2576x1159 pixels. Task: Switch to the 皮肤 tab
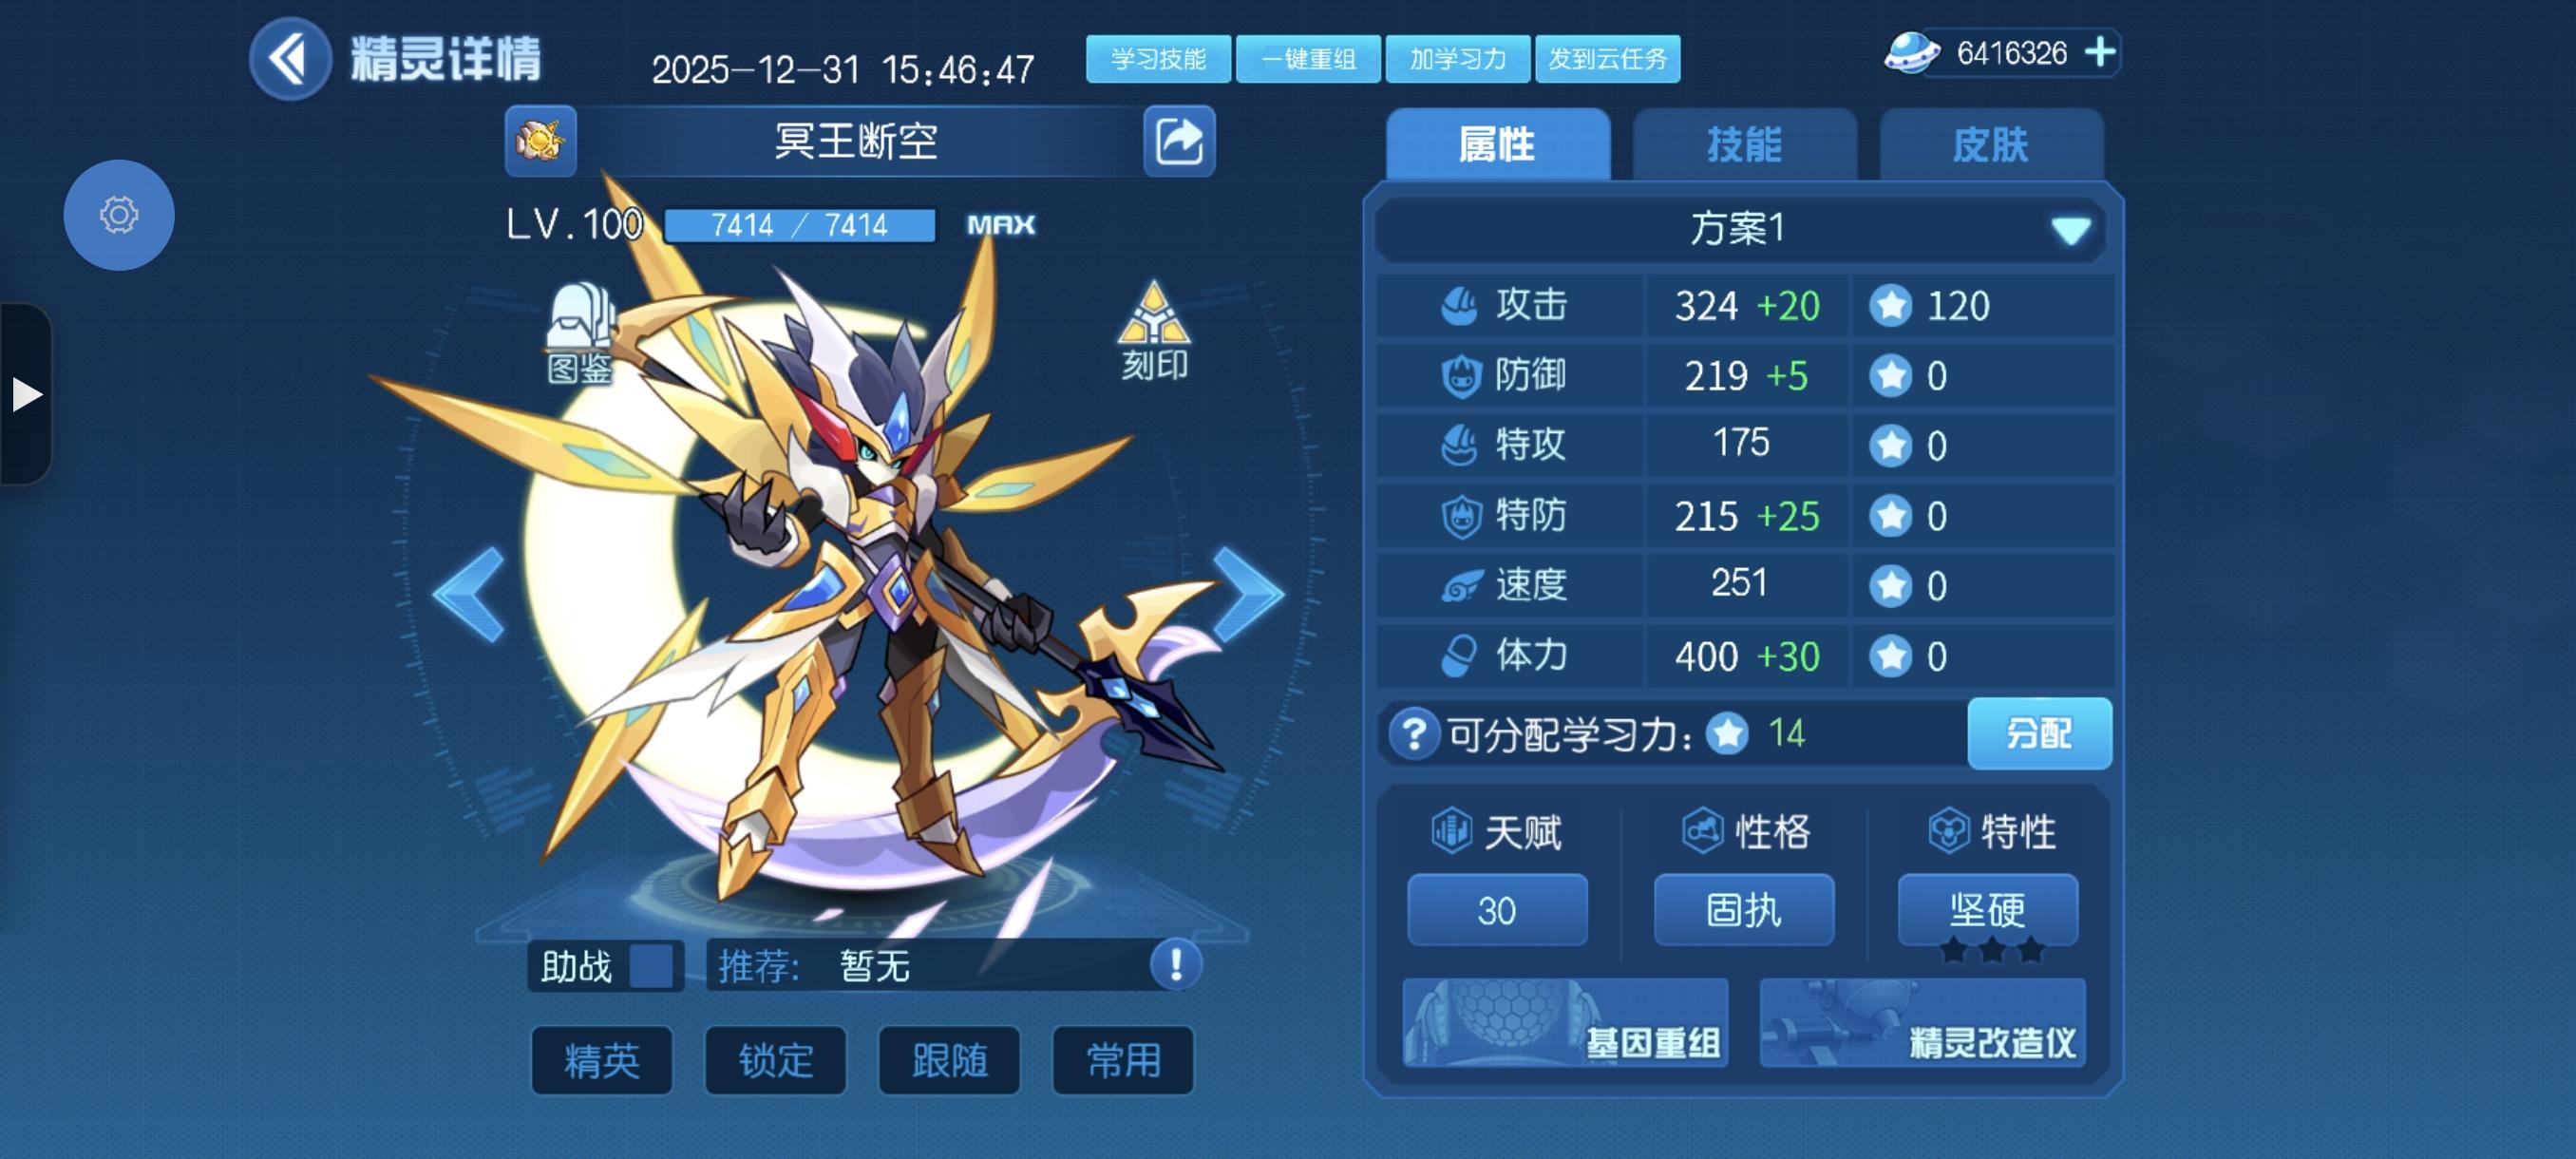1991,145
